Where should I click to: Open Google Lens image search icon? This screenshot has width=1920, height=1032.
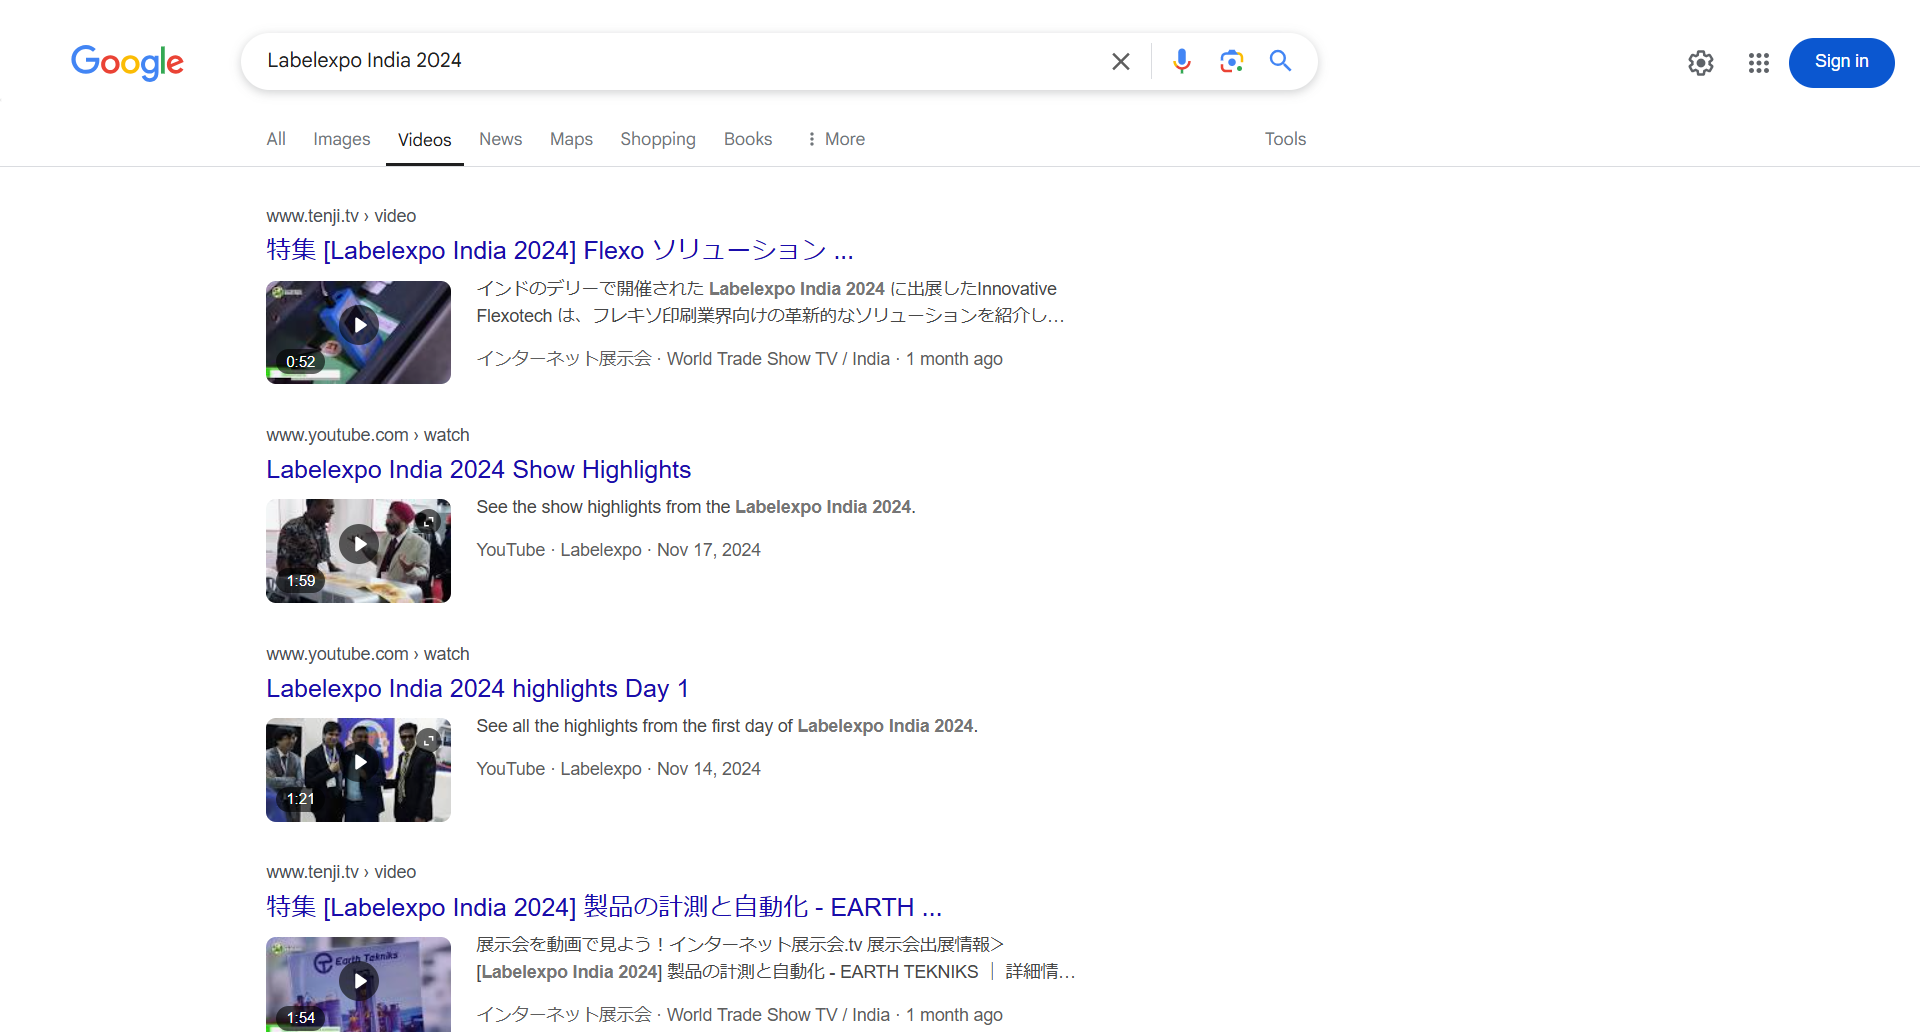tap(1232, 61)
